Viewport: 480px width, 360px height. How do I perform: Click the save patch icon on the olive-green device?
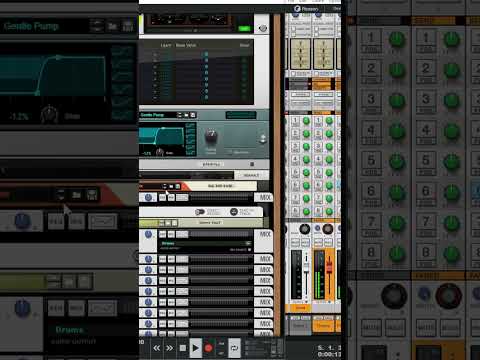coord(174,223)
